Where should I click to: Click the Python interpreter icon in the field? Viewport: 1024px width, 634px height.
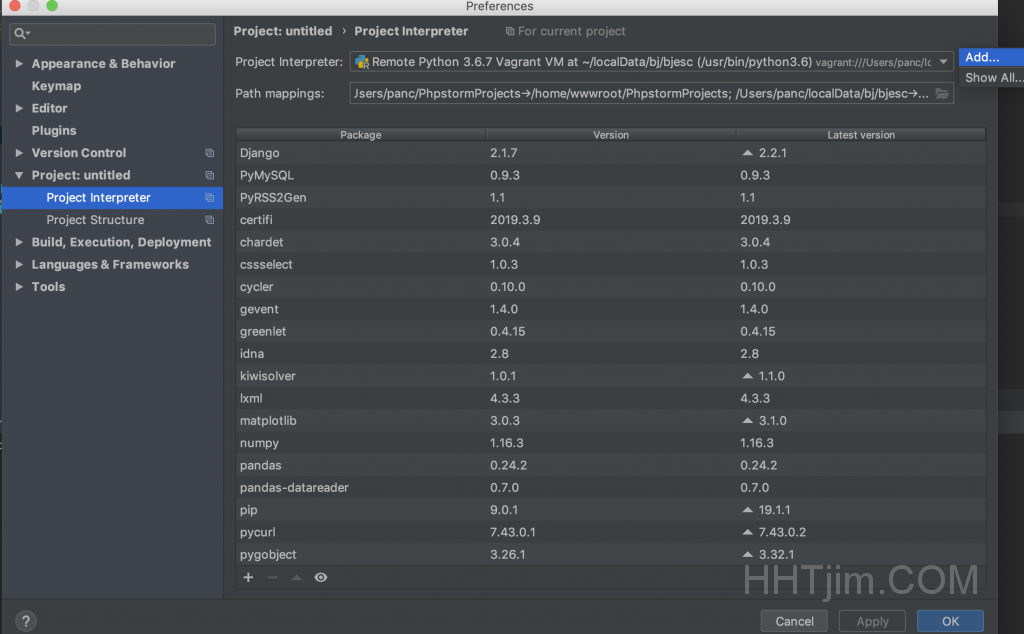click(x=361, y=62)
